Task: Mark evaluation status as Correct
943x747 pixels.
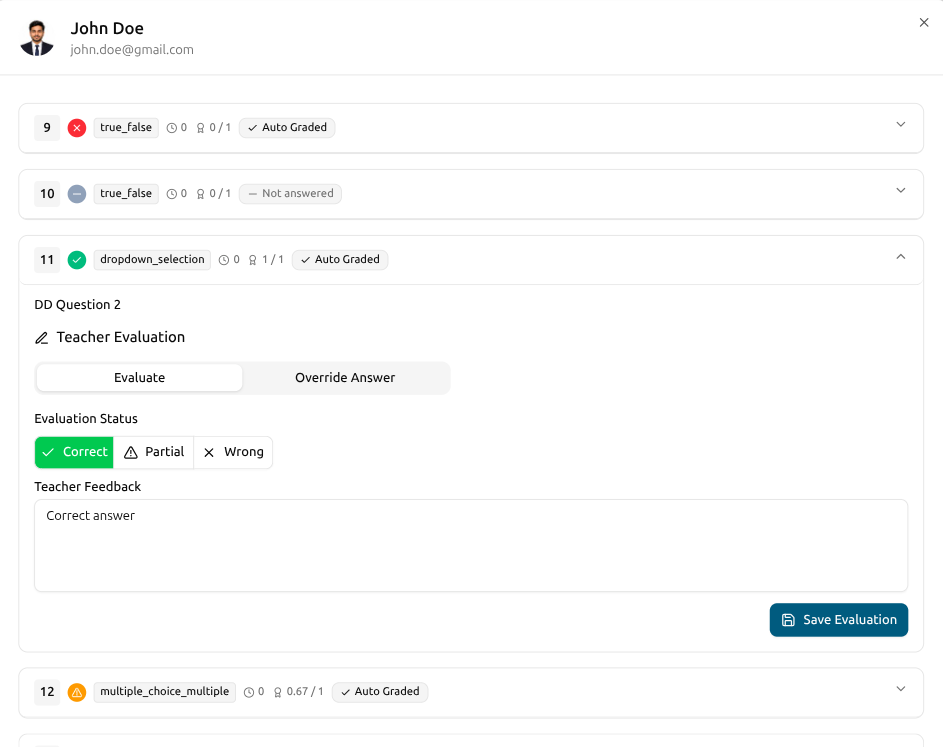Action: click(x=74, y=452)
